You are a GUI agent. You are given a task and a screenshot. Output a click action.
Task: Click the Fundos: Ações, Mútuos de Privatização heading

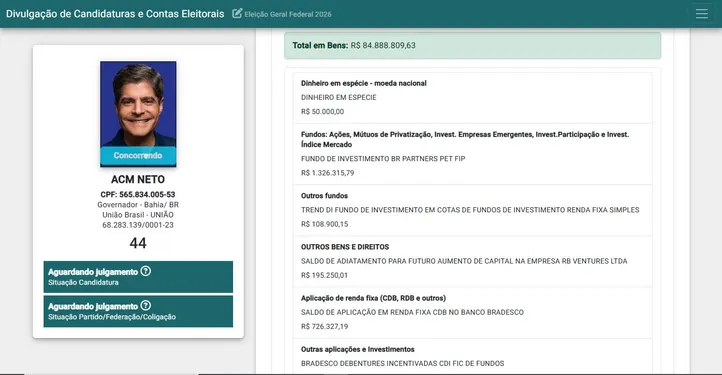pos(465,140)
